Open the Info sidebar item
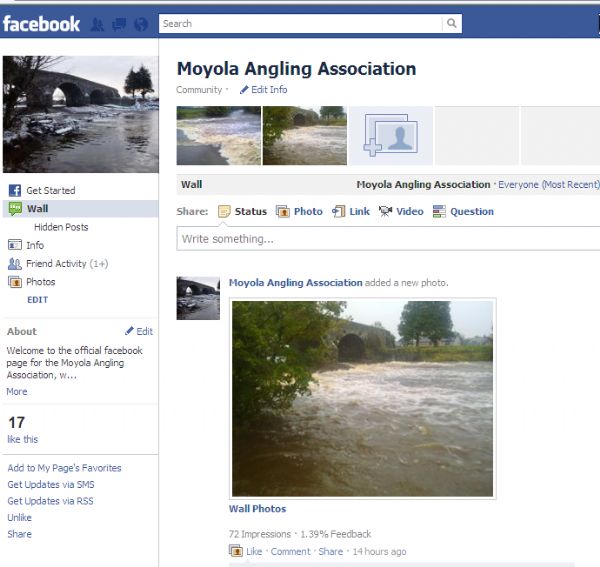The width and height of the screenshot is (600, 567). point(34,245)
